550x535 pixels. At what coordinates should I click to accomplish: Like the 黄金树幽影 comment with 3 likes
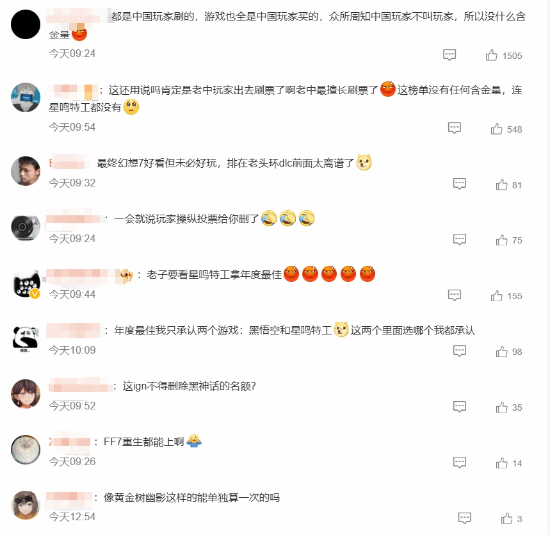click(507, 519)
